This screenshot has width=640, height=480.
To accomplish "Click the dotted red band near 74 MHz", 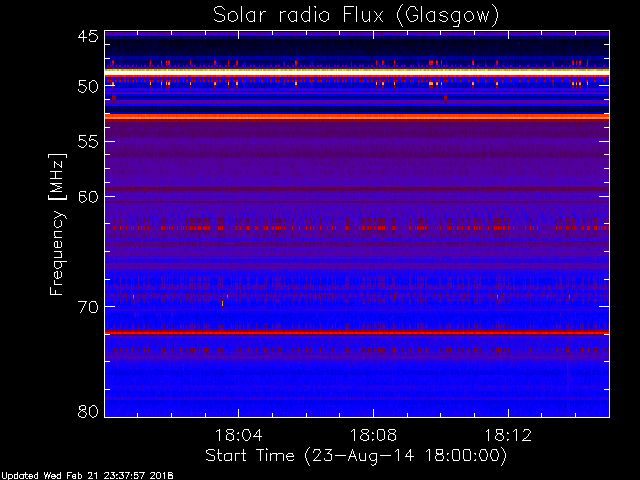I will tap(356, 350).
